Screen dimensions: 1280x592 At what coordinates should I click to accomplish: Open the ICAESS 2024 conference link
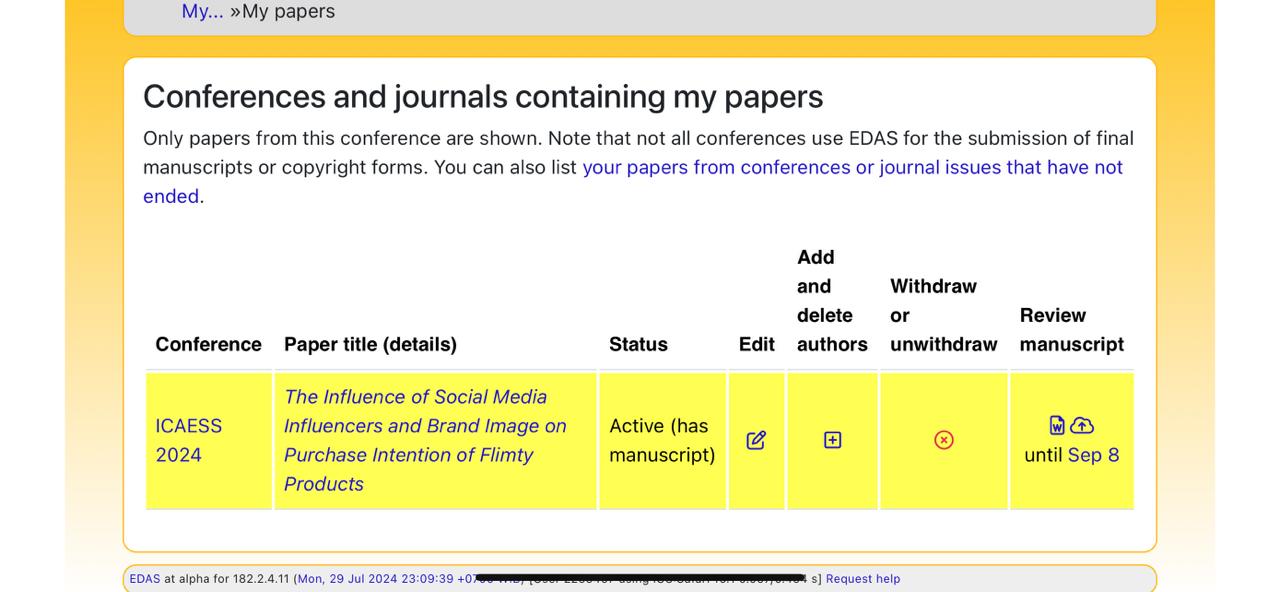(188, 440)
